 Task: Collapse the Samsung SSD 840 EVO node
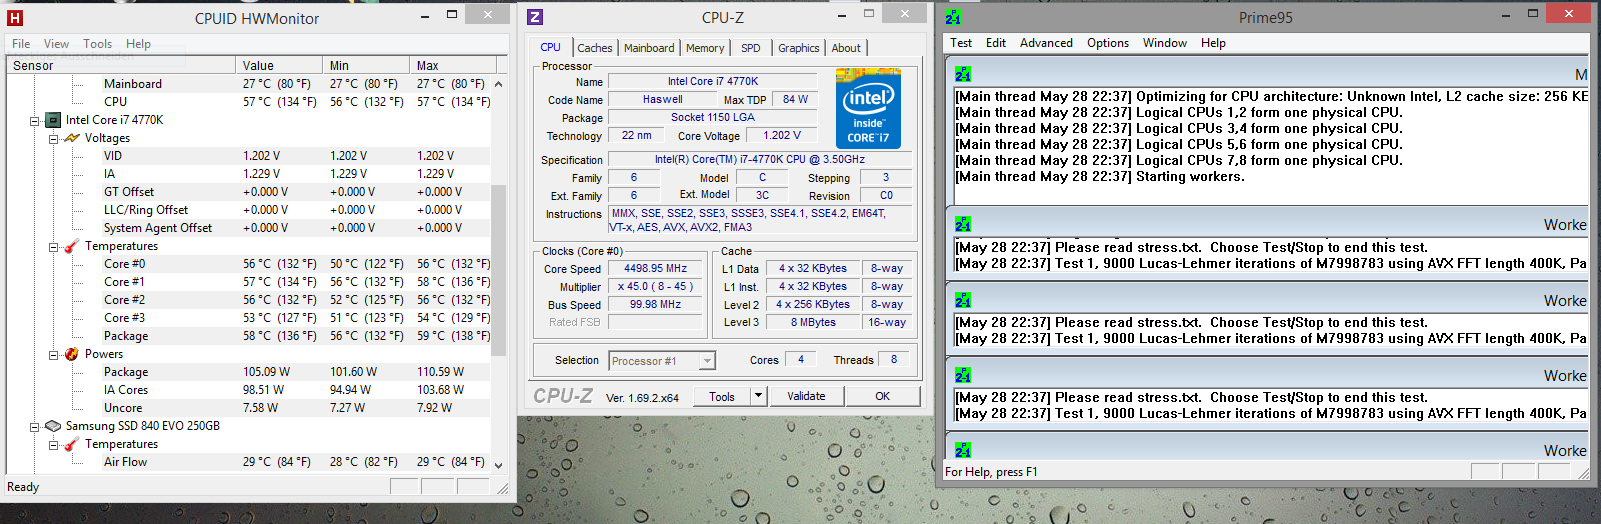pyautogui.click(x=34, y=426)
